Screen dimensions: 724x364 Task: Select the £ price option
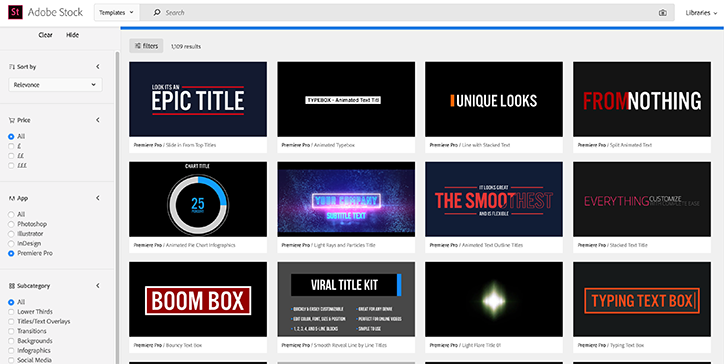pyautogui.click(x=11, y=146)
